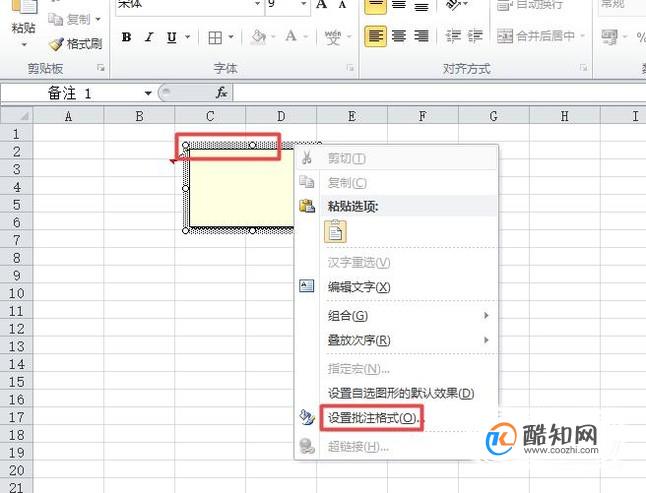Screen dimensions: 646x493
Task: Select column A header
Action: tap(68, 116)
